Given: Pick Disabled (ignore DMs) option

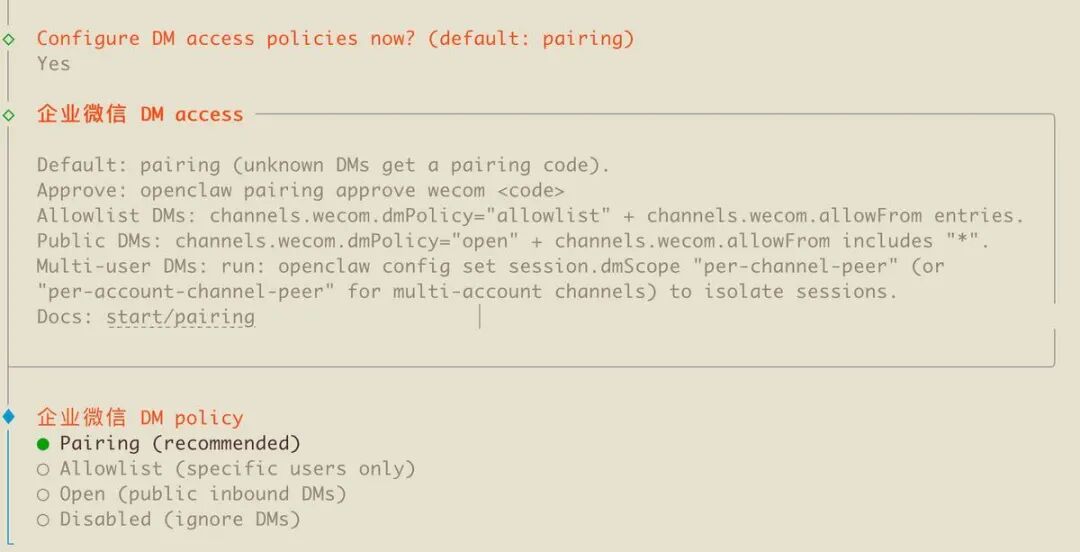Looking at the screenshot, I should click(x=169, y=519).
